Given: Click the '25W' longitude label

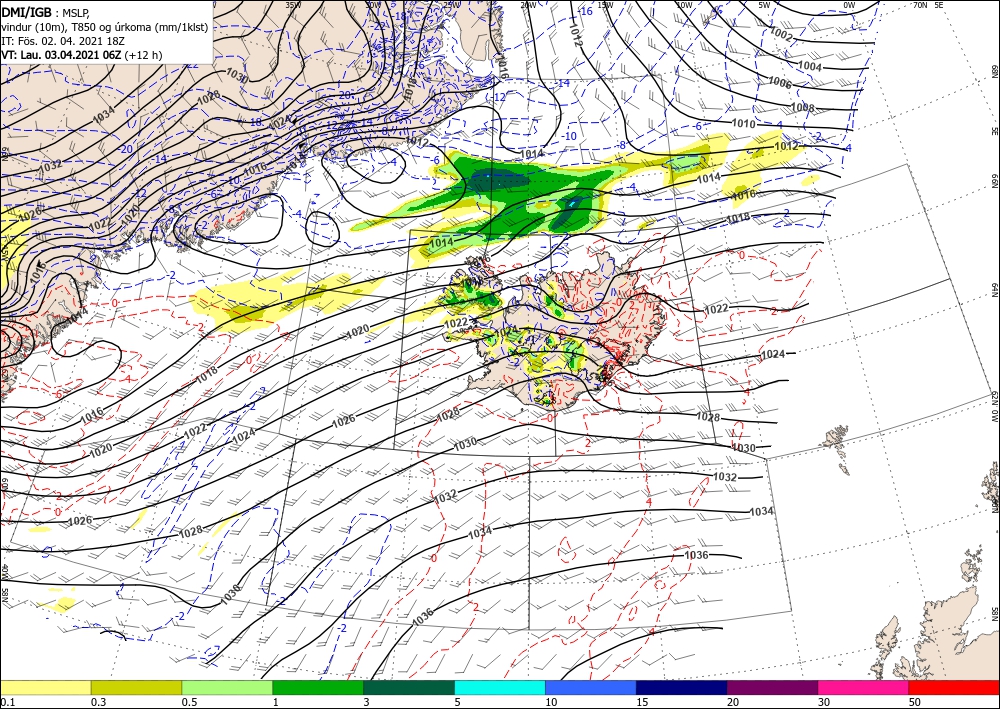Looking at the screenshot, I should coord(452,5).
